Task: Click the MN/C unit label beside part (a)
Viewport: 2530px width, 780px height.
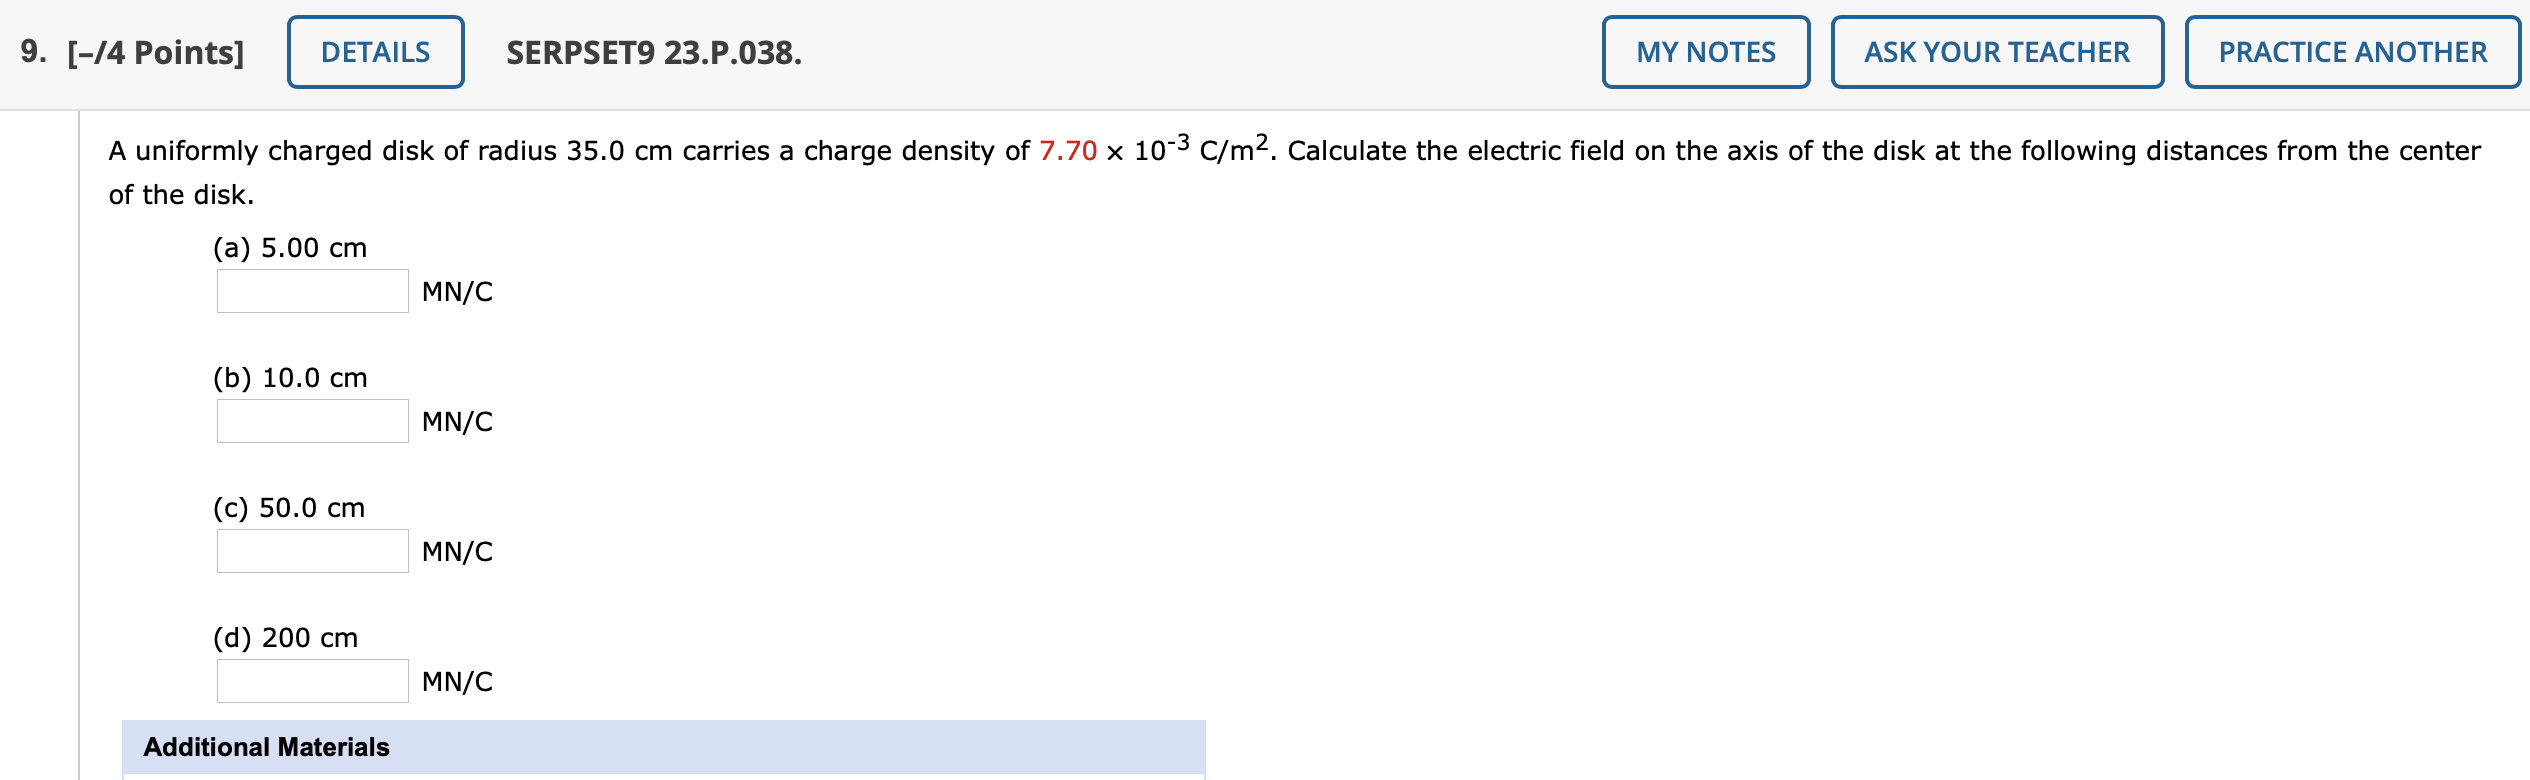Action: (x=456, y=292)
